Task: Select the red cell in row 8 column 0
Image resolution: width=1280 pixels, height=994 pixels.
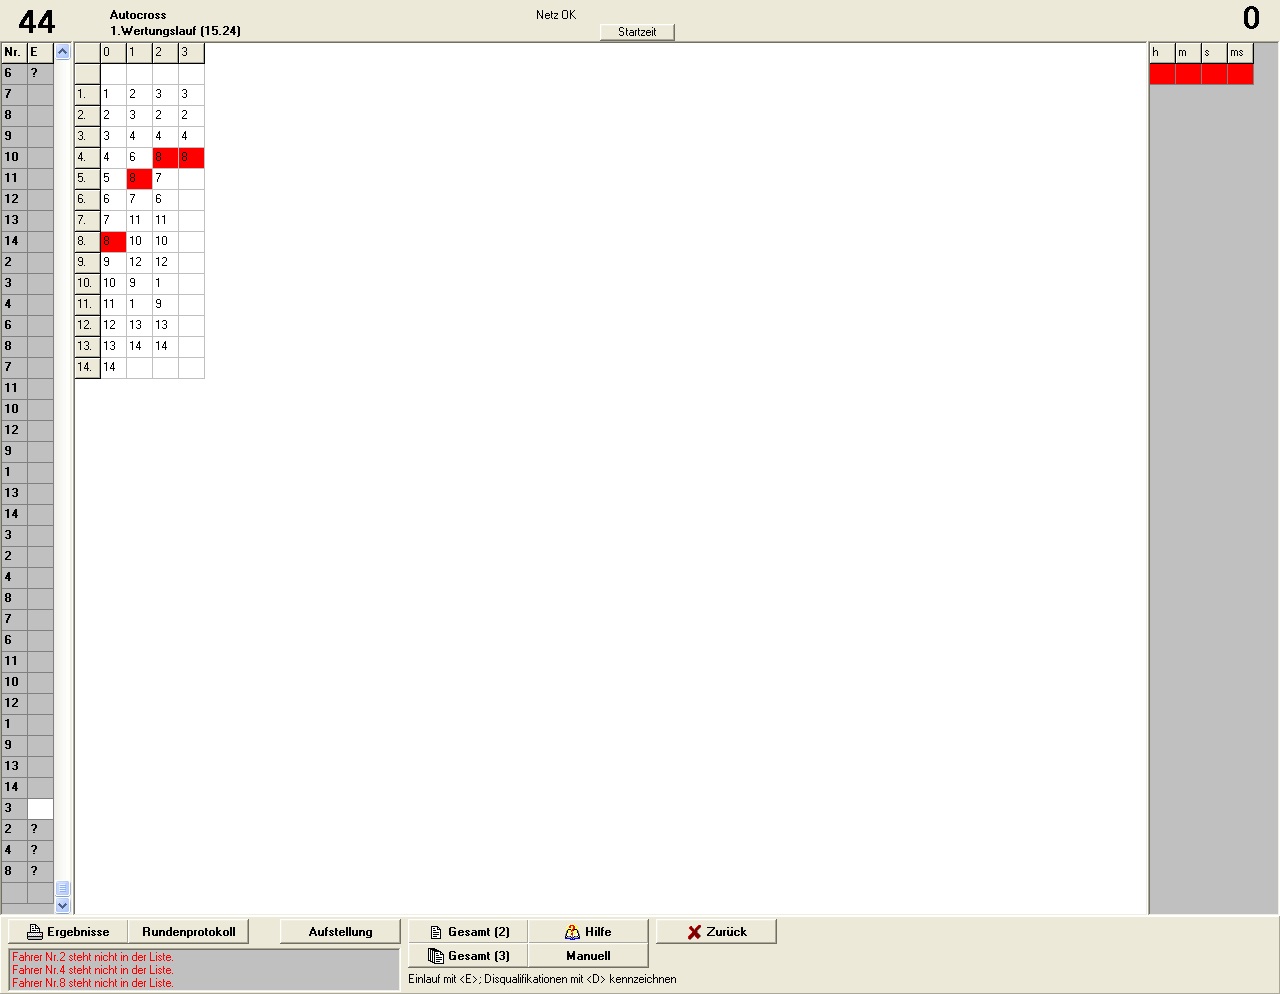Action: click(x=113, y=241)
